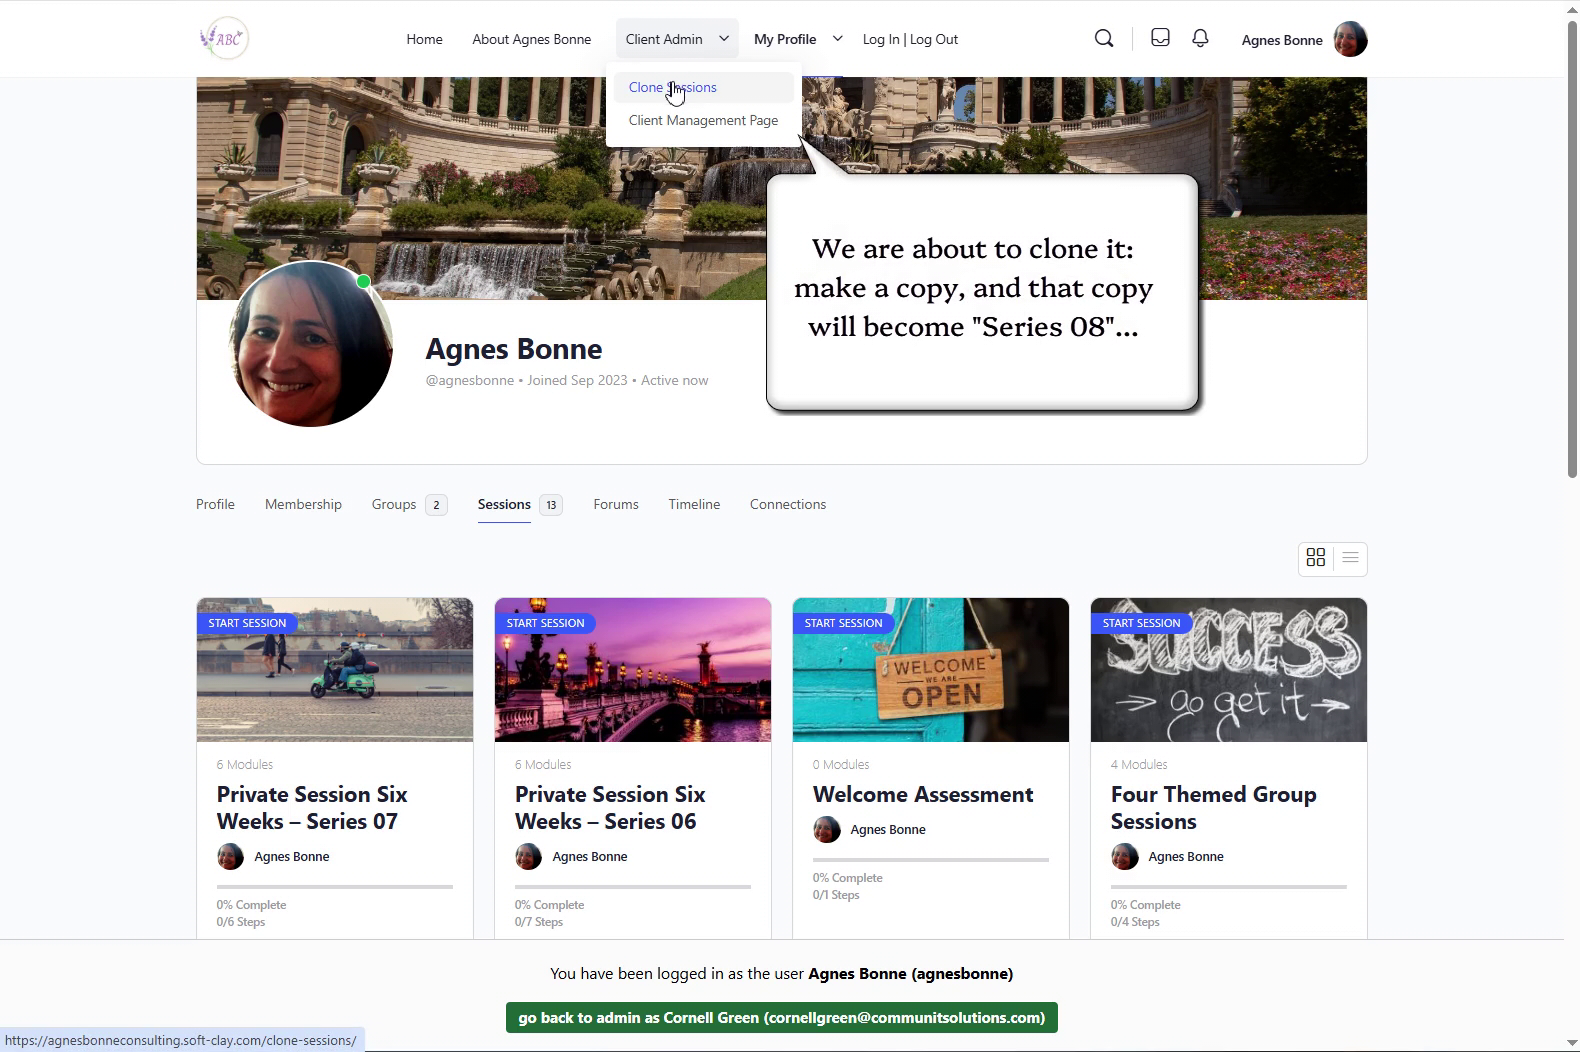Click go back to admin button

click(x=781, y=1018)
